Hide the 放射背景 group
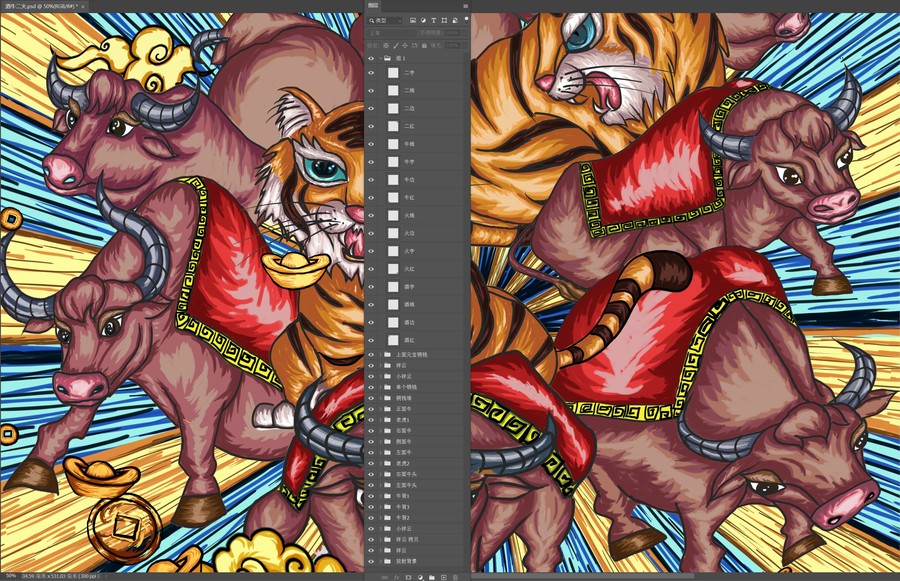Screen dimensions: 900x581 click(x=371, y=561)
